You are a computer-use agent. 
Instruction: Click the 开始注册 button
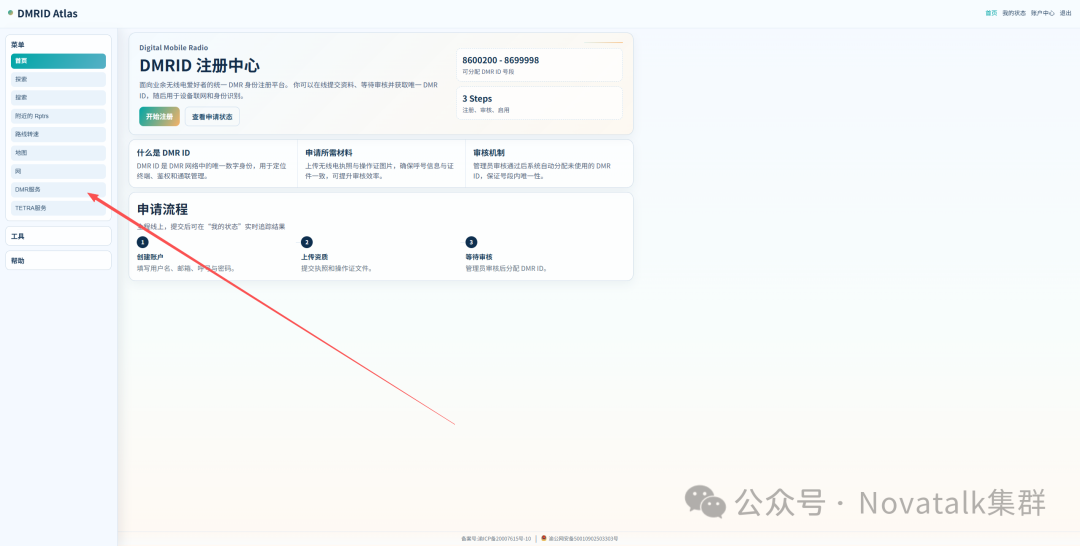(159, 117)
